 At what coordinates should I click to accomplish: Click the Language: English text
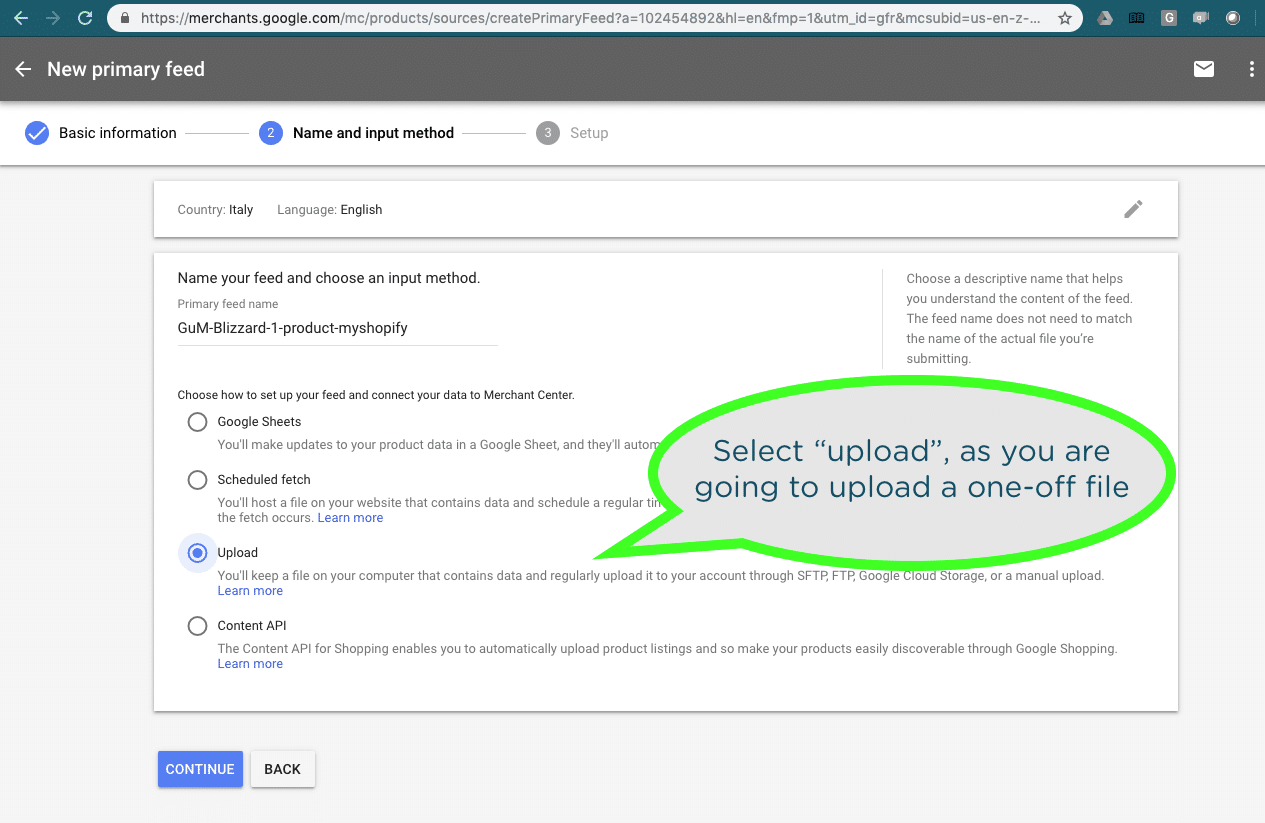click(330, 210)
